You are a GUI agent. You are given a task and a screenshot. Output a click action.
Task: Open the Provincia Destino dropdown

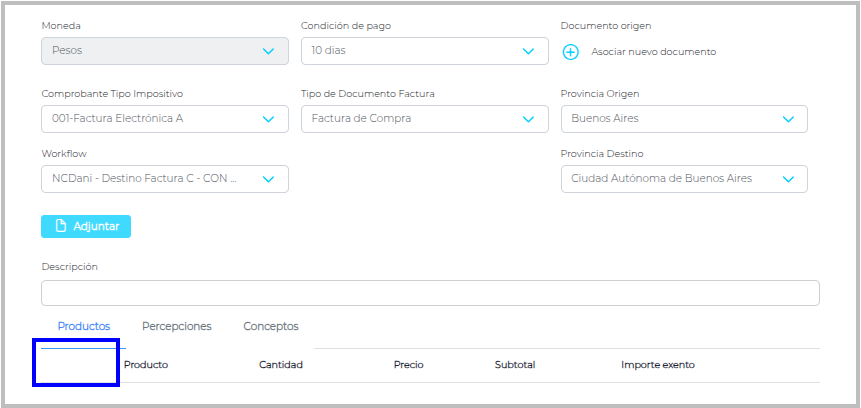pos(684,179)
